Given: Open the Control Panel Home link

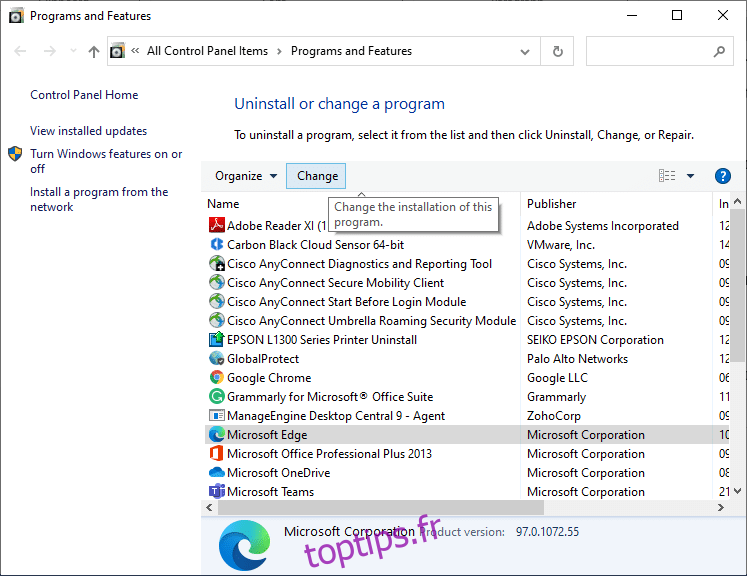Looking at the screenshot, I should 84,95.
